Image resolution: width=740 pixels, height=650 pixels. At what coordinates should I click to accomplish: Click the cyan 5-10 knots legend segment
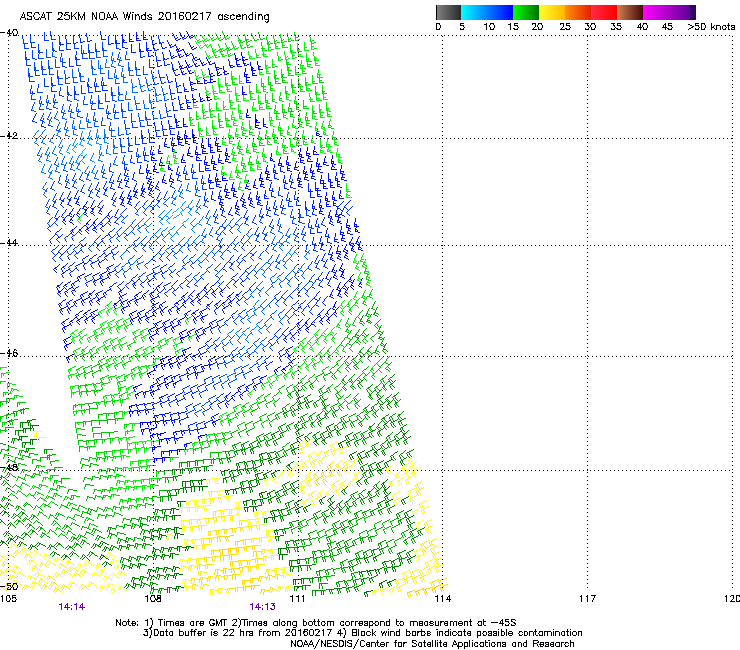click(474, 12)
